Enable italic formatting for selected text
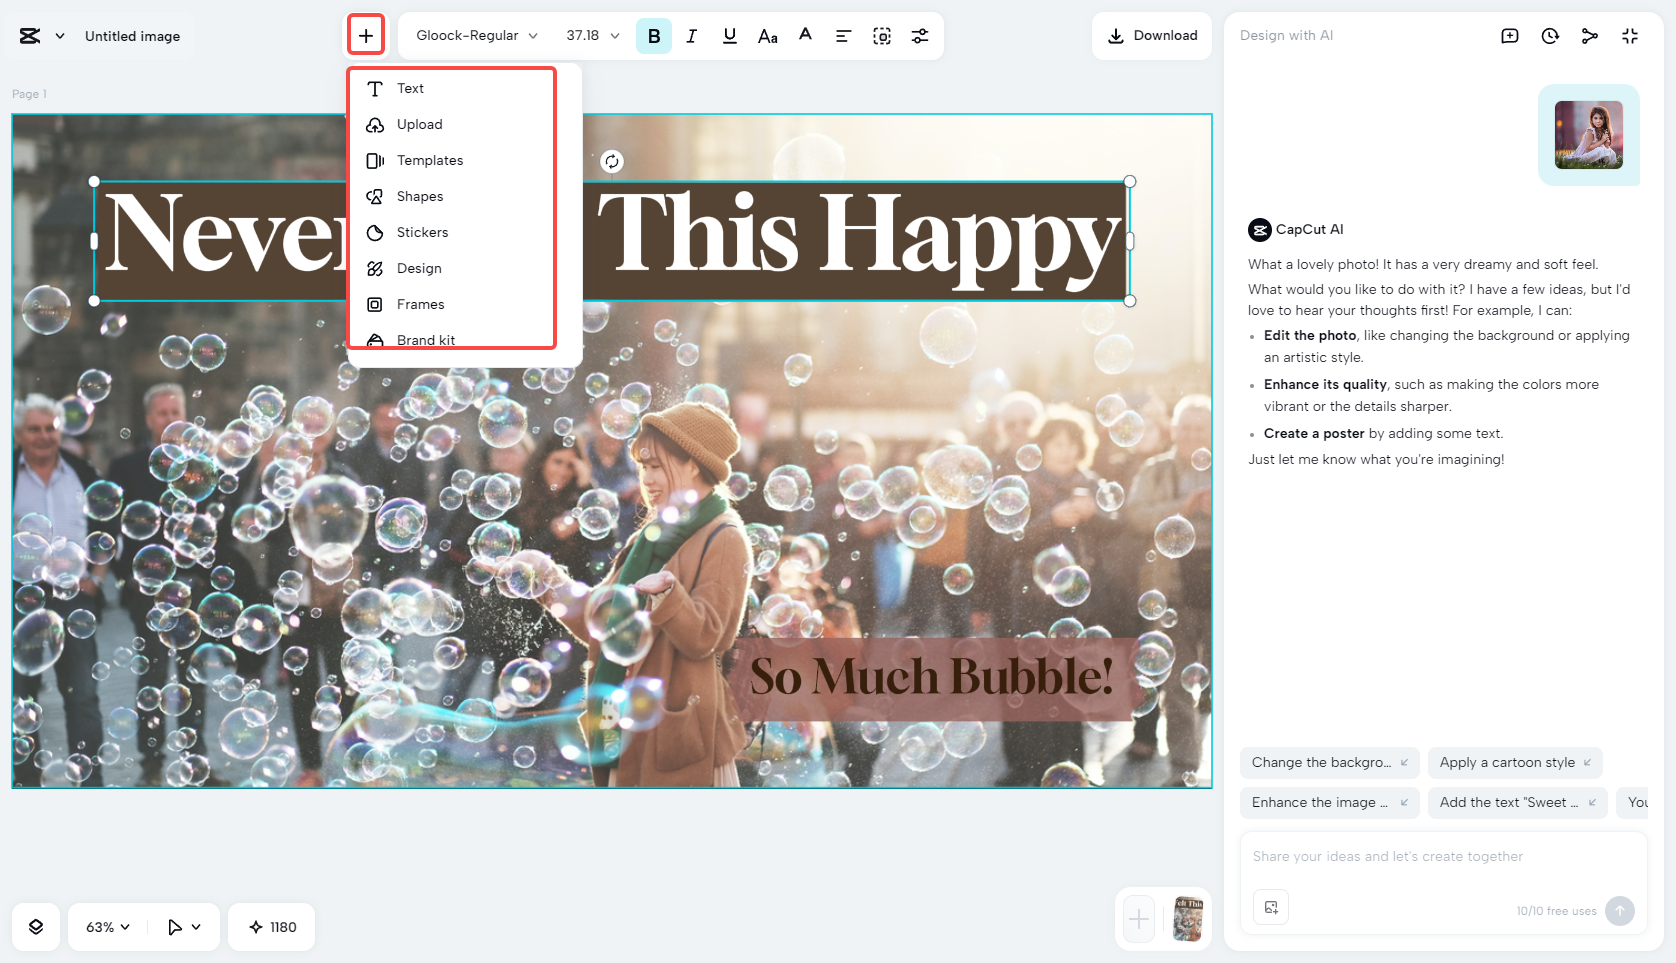The image size is (1676, 963). pos(691,35)
